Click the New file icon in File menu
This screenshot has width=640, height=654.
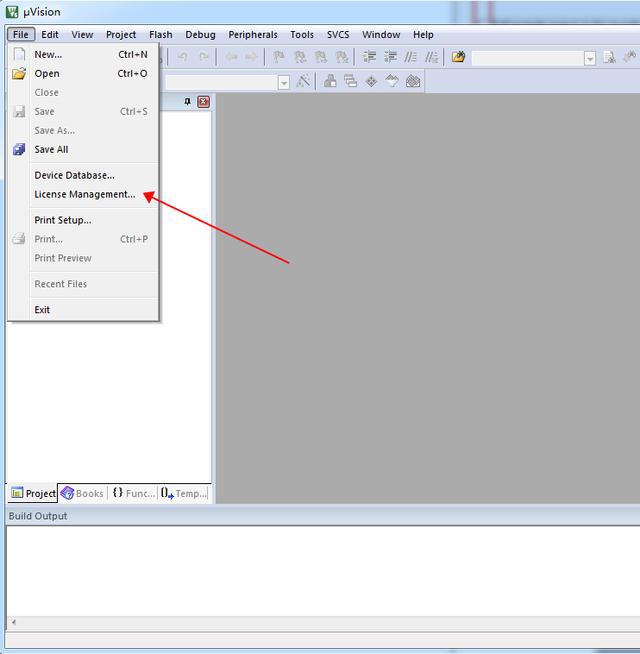(19, 55)
